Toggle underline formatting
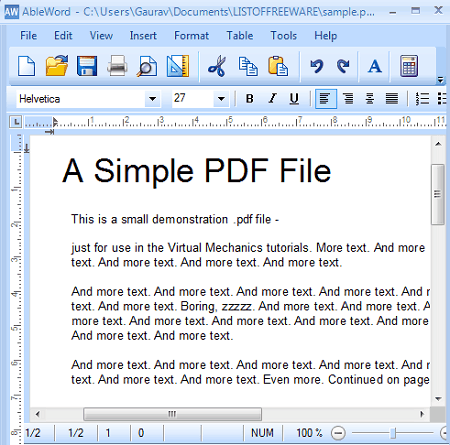Screen dimensions: 450x445 (294, 99)
